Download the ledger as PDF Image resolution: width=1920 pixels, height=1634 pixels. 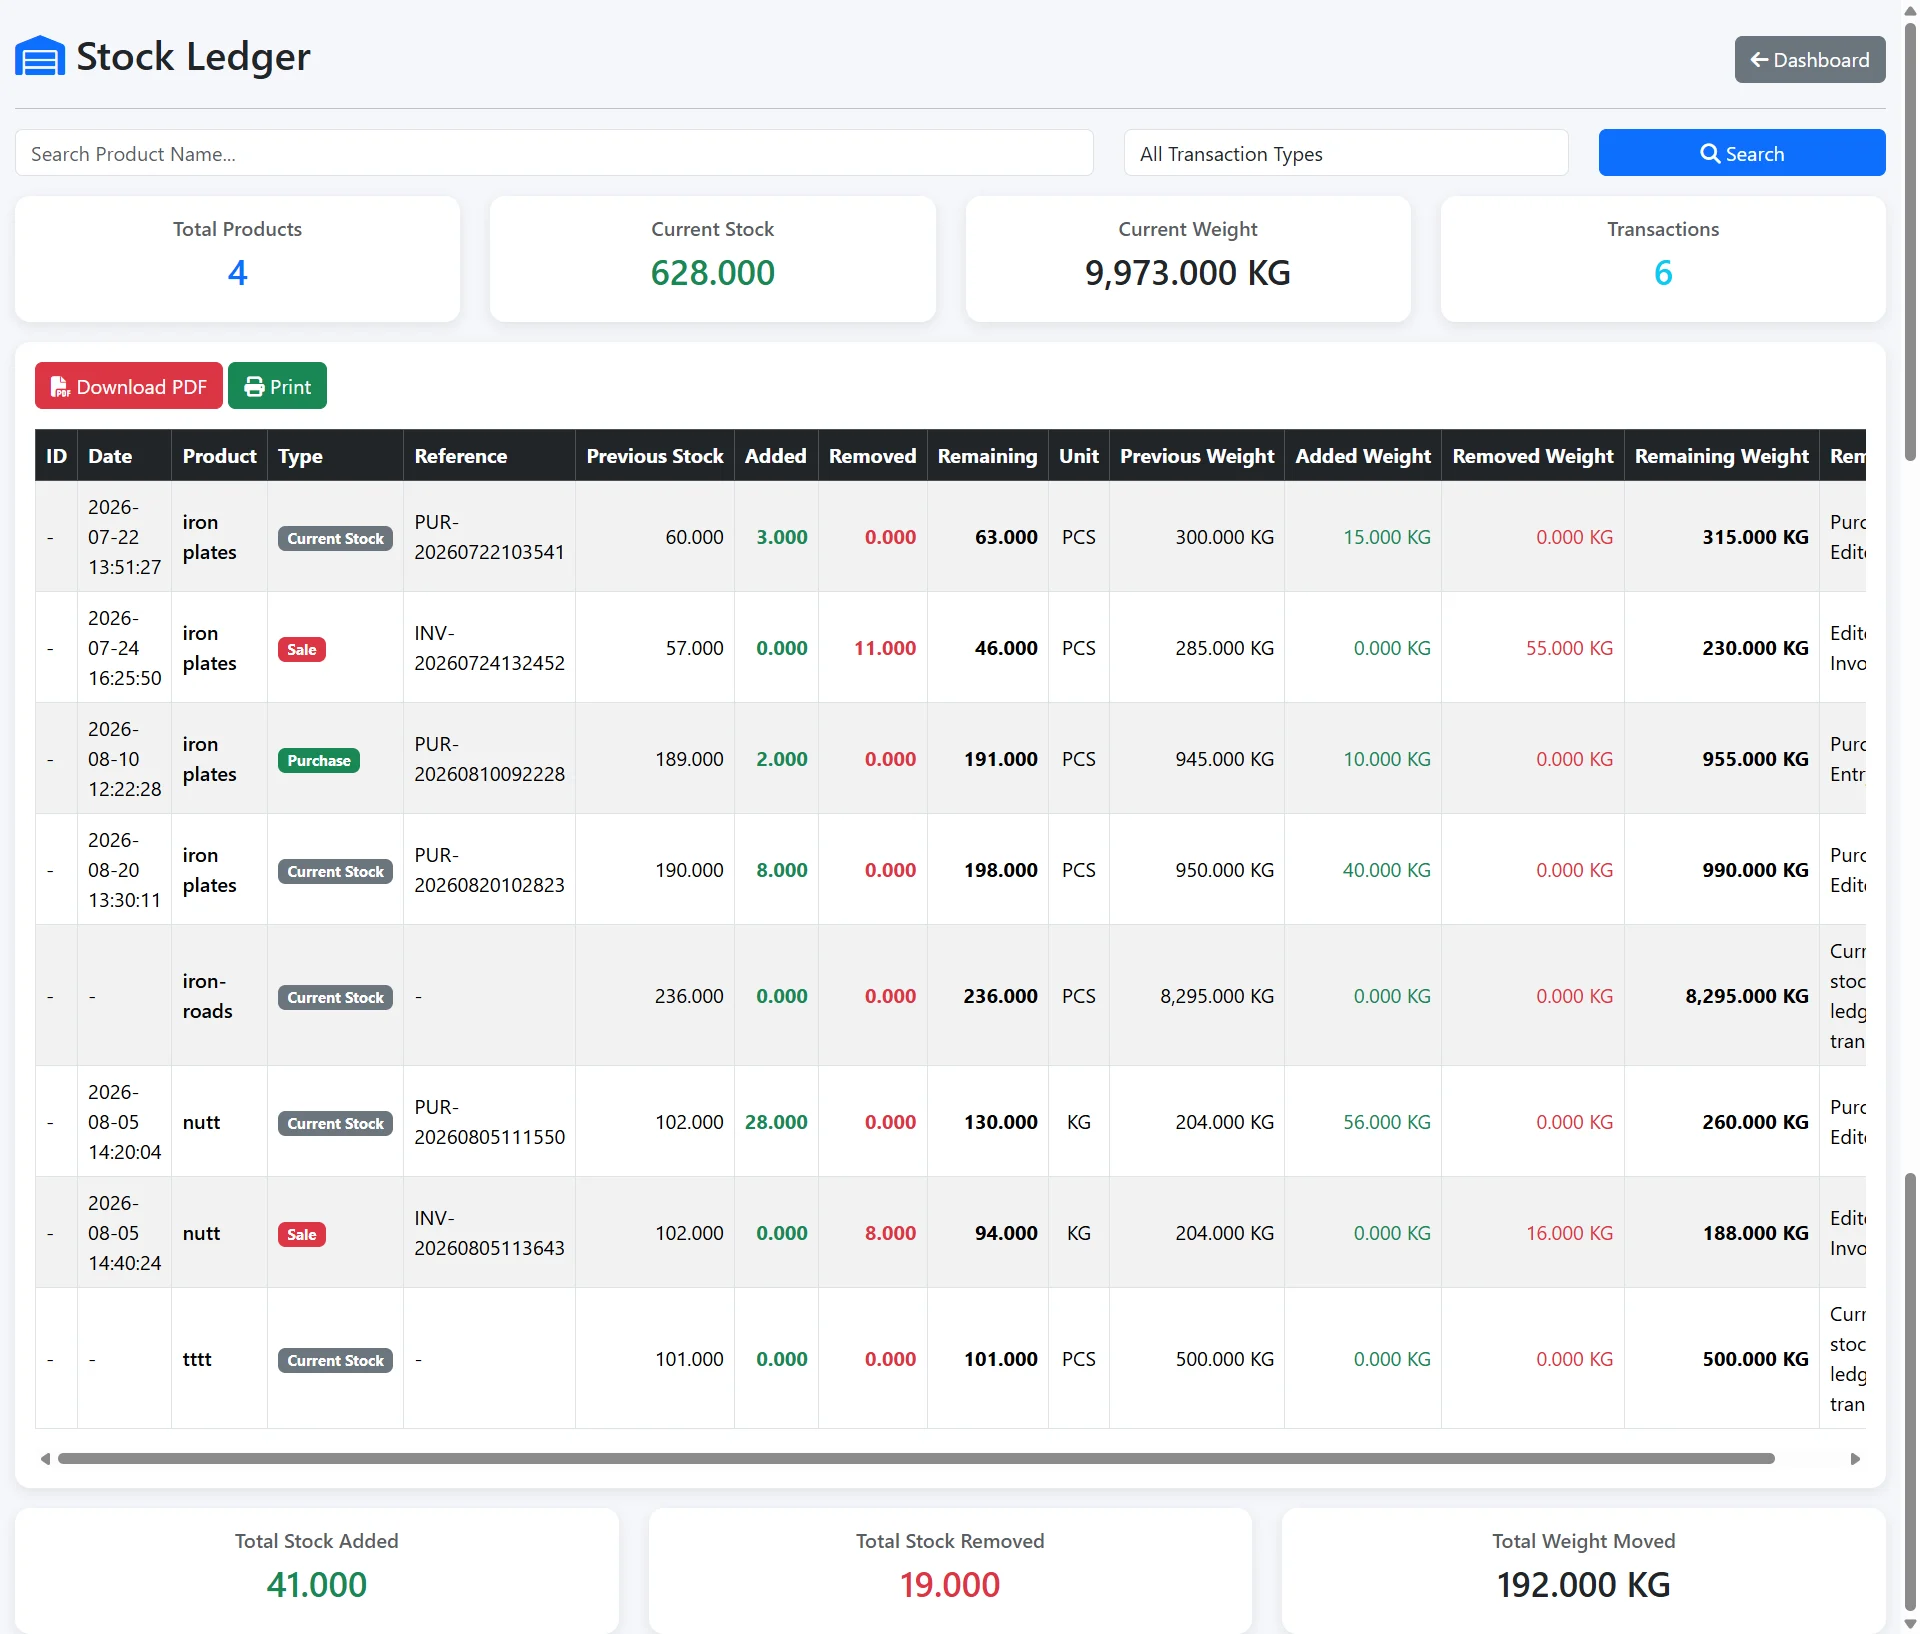(x=129, y=386)
